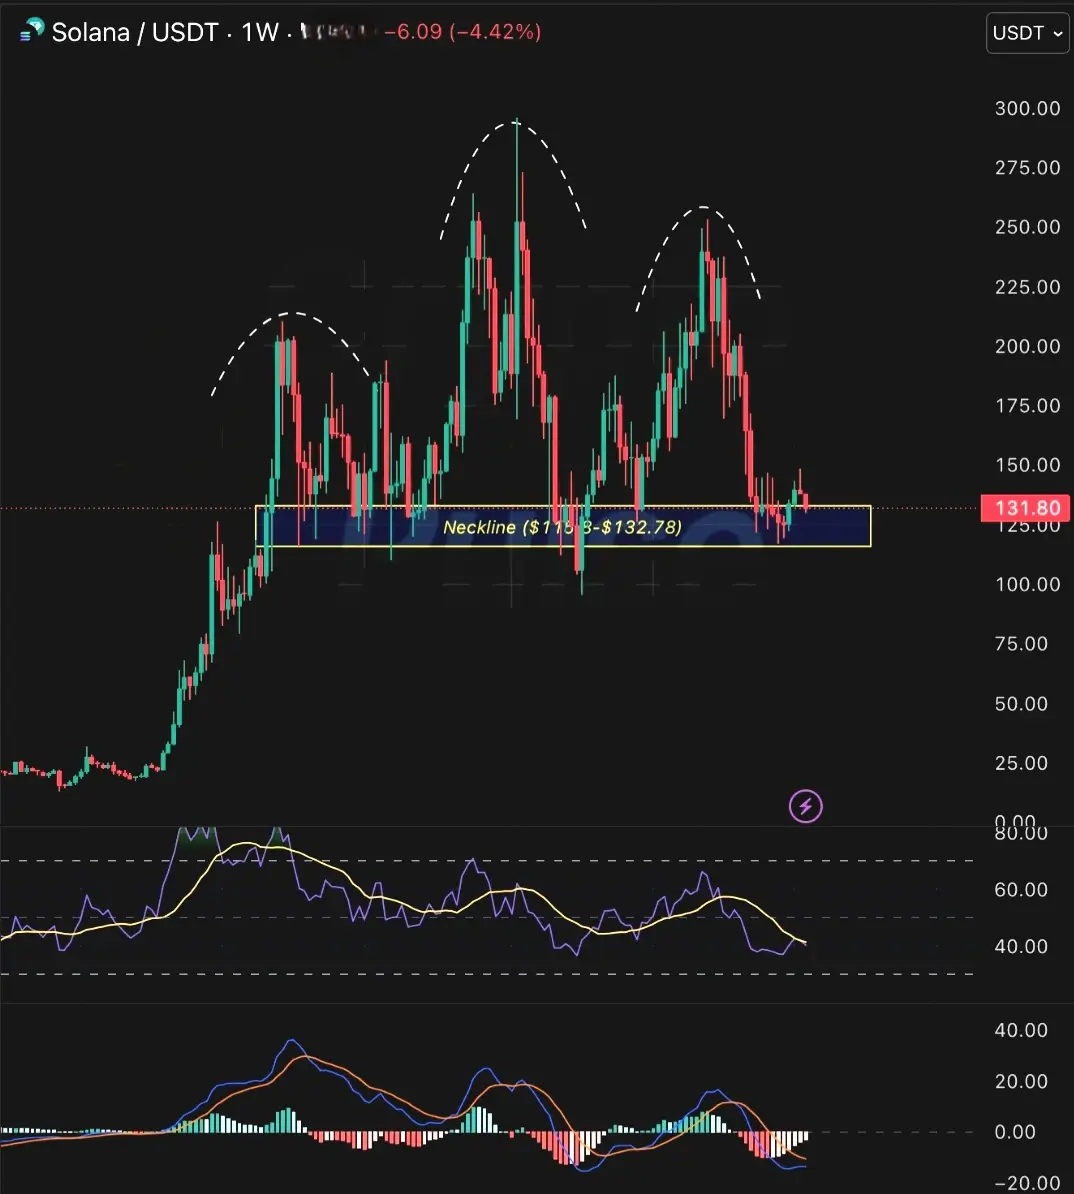Viewport: 1074px width, 1194px height.
Task: Click the purple lightning bolt icon
Action: [805, 806]
